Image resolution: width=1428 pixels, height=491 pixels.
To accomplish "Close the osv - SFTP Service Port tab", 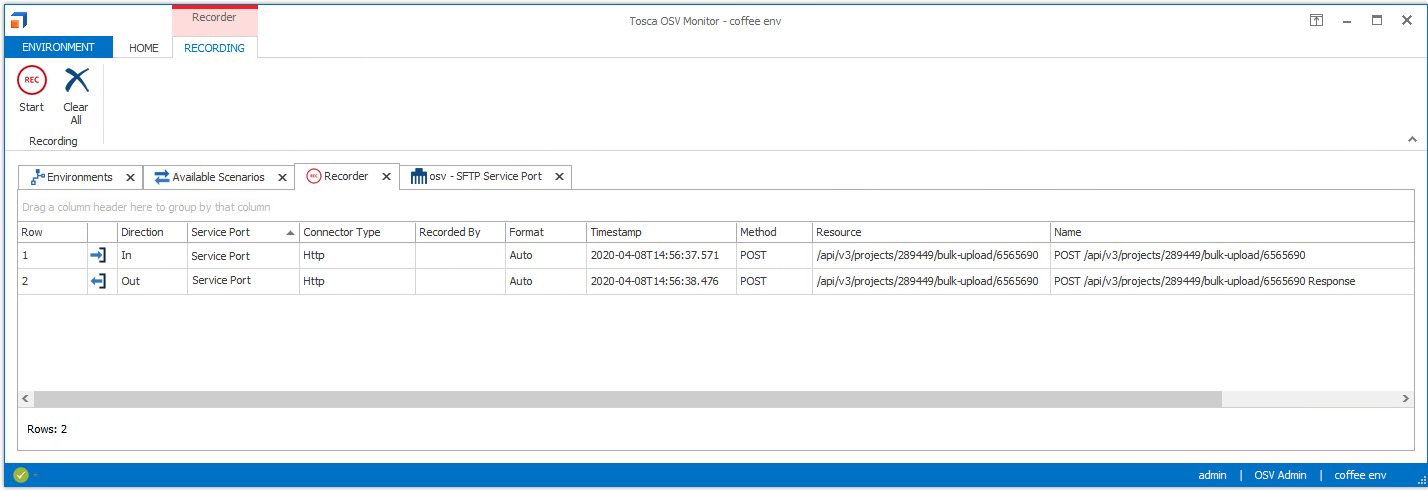I will (x=559, y=177).
